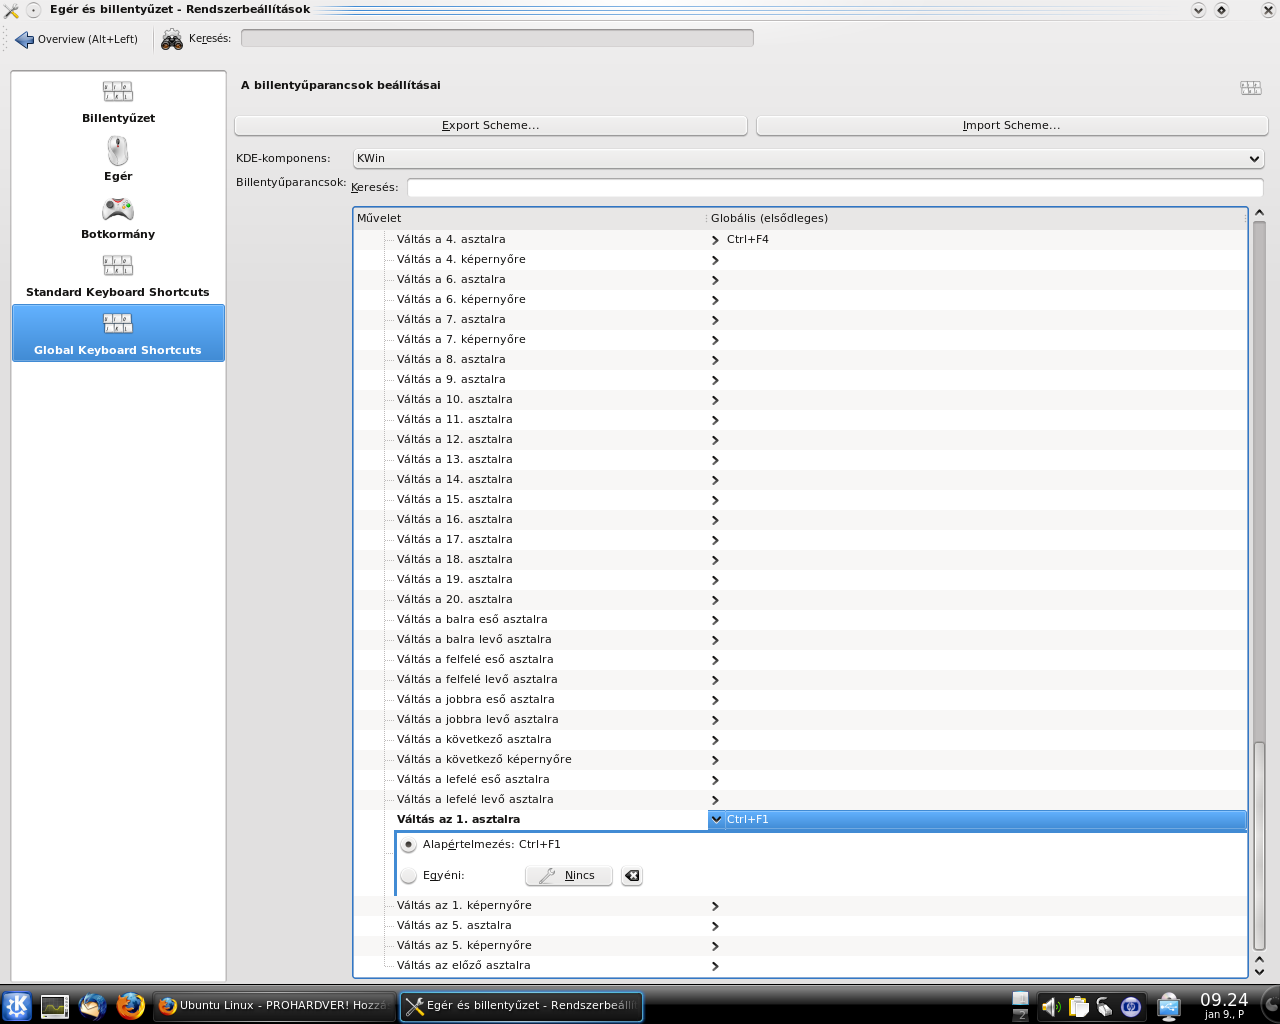The image size is (1280, 1024).
Task: Open the KDE Kickoff application launcher
Action: pyautogui.click(x=17, y=1006)
